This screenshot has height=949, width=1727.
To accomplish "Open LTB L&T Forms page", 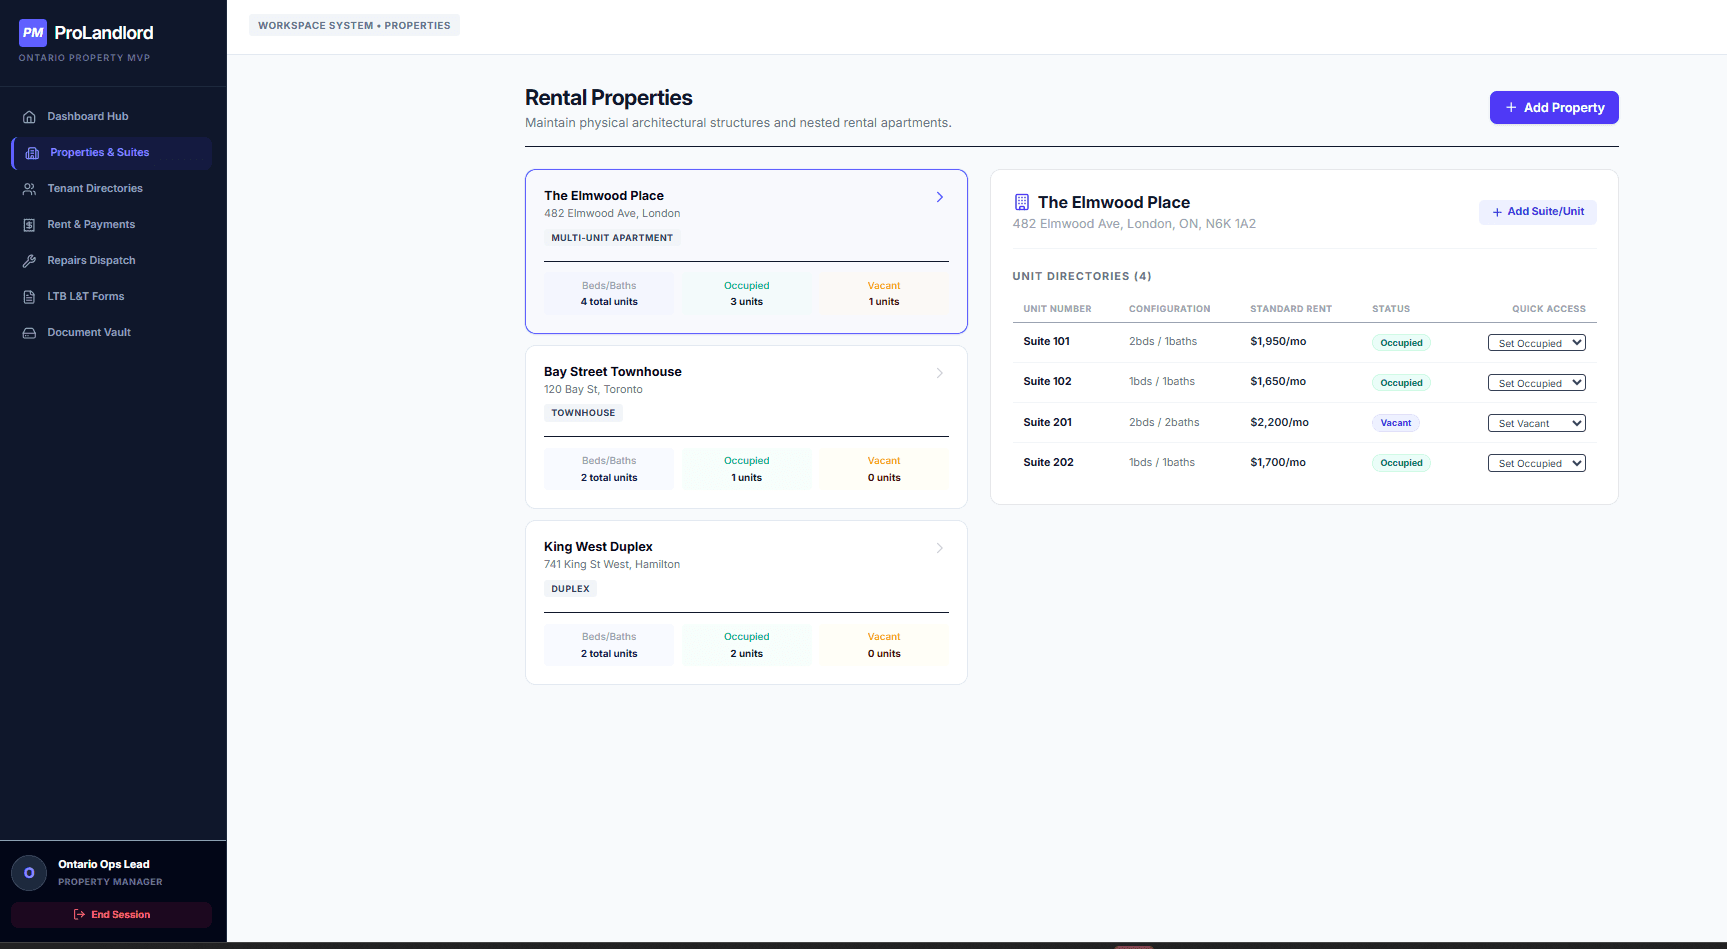I will tap(112, 297).
